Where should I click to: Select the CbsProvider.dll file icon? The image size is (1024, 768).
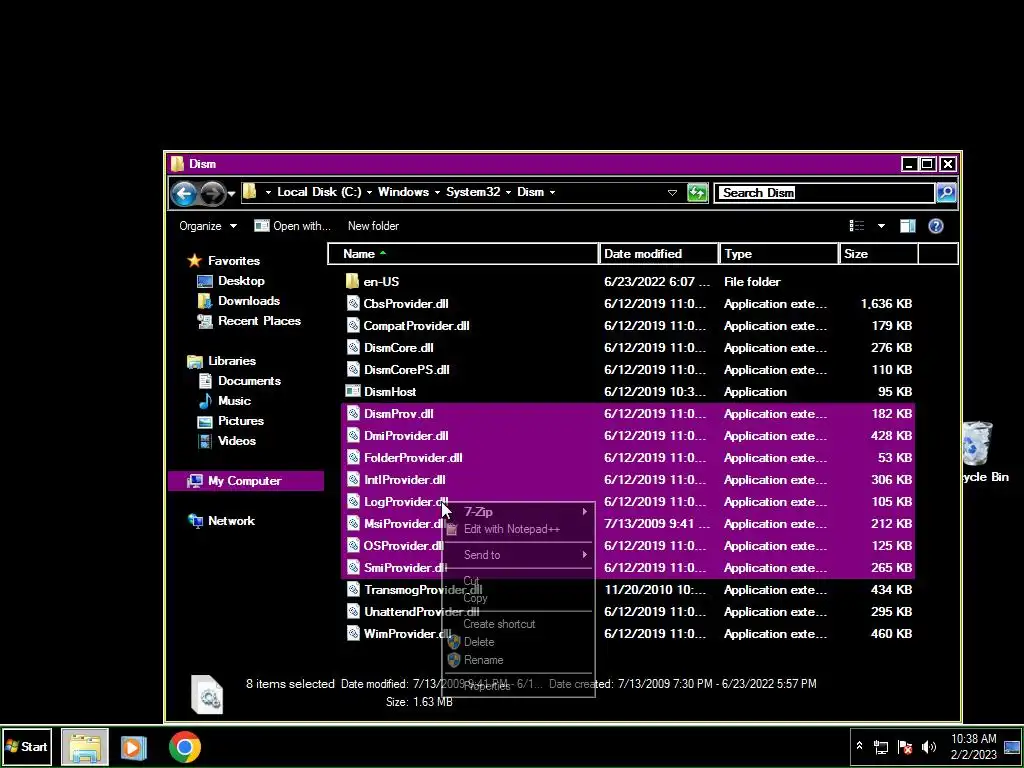[353, 304]
